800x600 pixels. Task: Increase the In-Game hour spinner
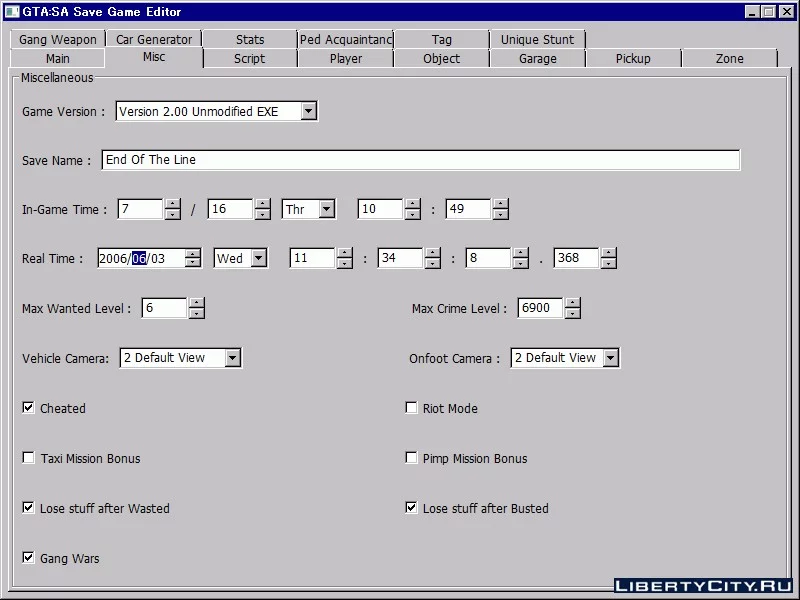[x=412, y=204]
